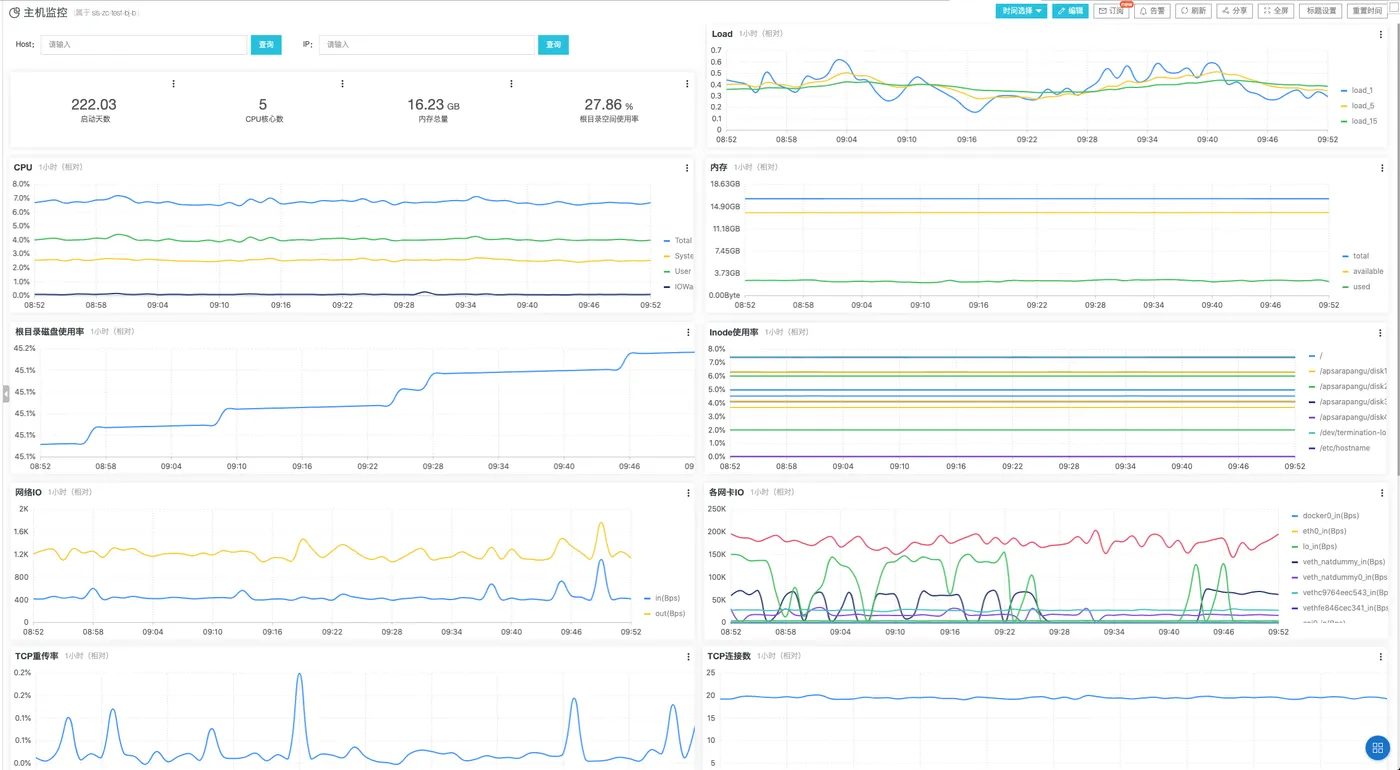The width and height of the screenshot is (1400, 770).
Task: Click the TCP重传率 panel title
Action: coord(36,656)
